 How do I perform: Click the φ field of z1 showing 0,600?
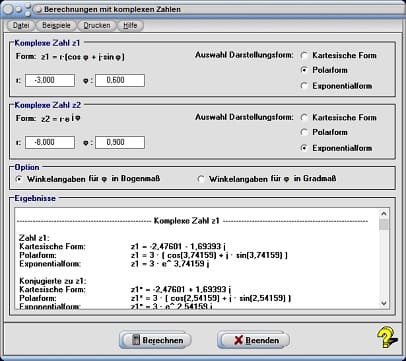120,80
